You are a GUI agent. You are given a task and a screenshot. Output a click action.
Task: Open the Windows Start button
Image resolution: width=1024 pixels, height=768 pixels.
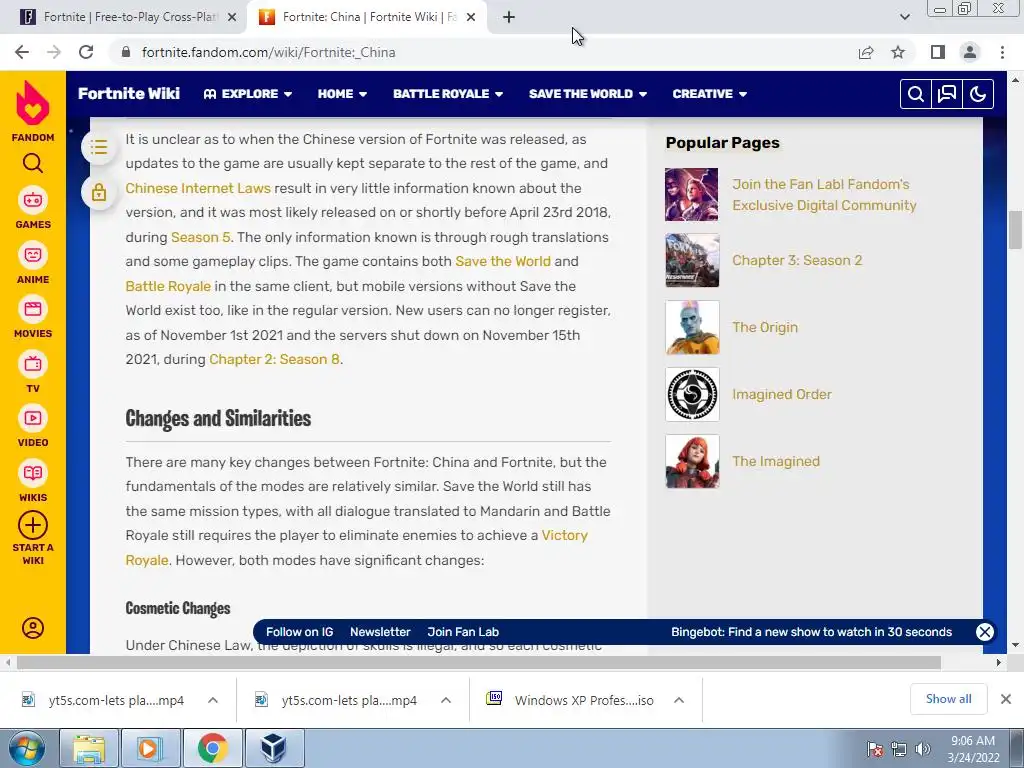(27, 748)
